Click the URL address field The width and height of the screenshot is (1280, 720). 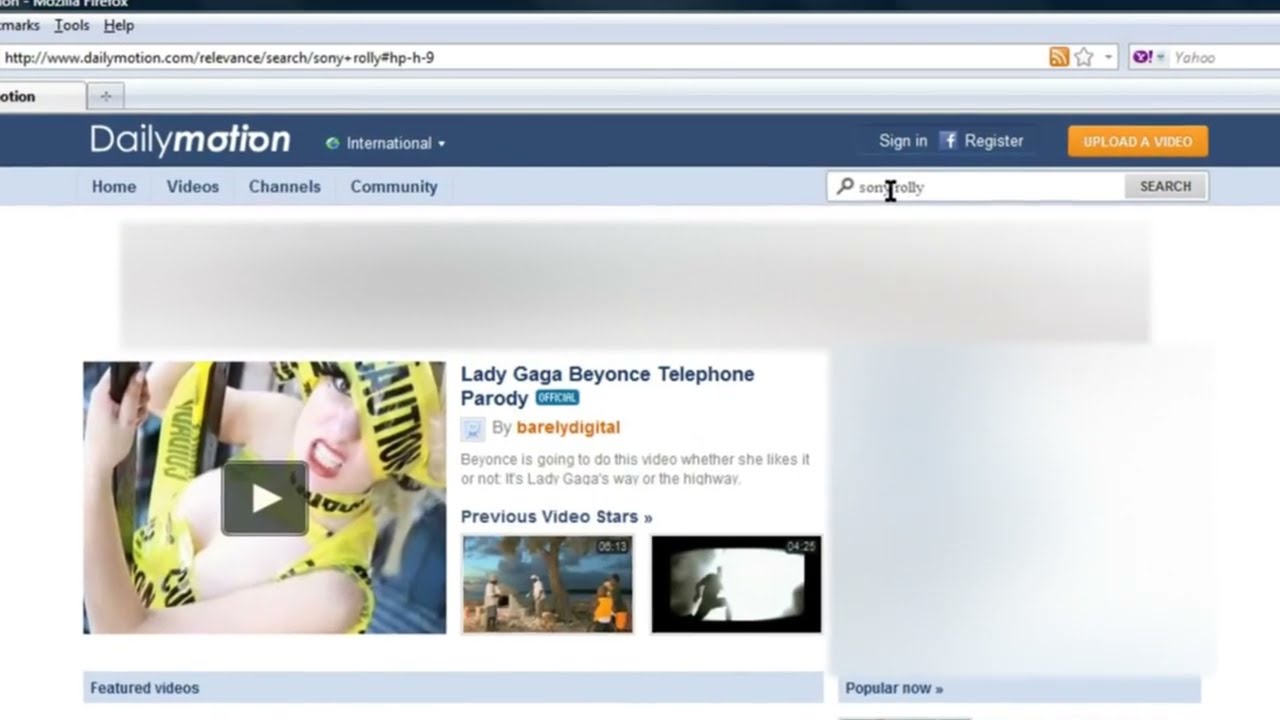(520, 58)
